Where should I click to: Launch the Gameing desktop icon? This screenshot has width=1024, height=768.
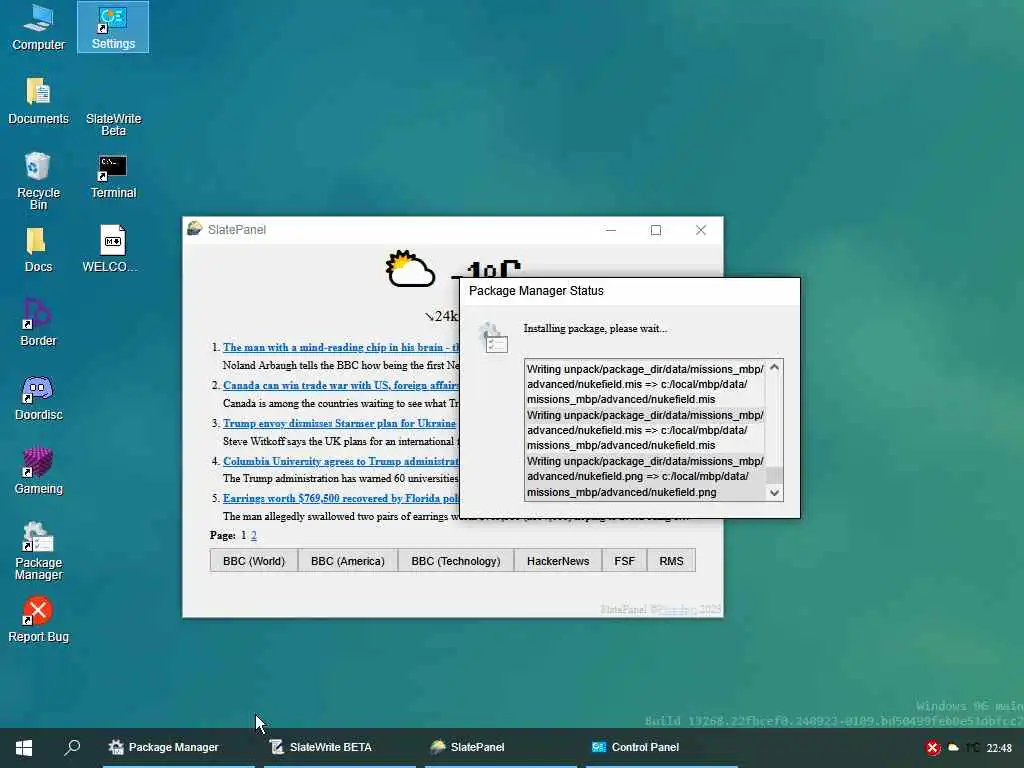click(x=39, y=472)
